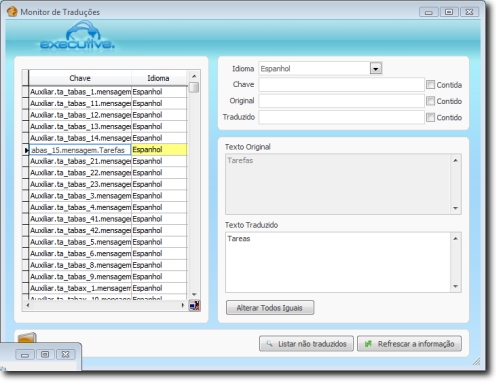Check the Contido box beside Traduzido

point(430,117)
